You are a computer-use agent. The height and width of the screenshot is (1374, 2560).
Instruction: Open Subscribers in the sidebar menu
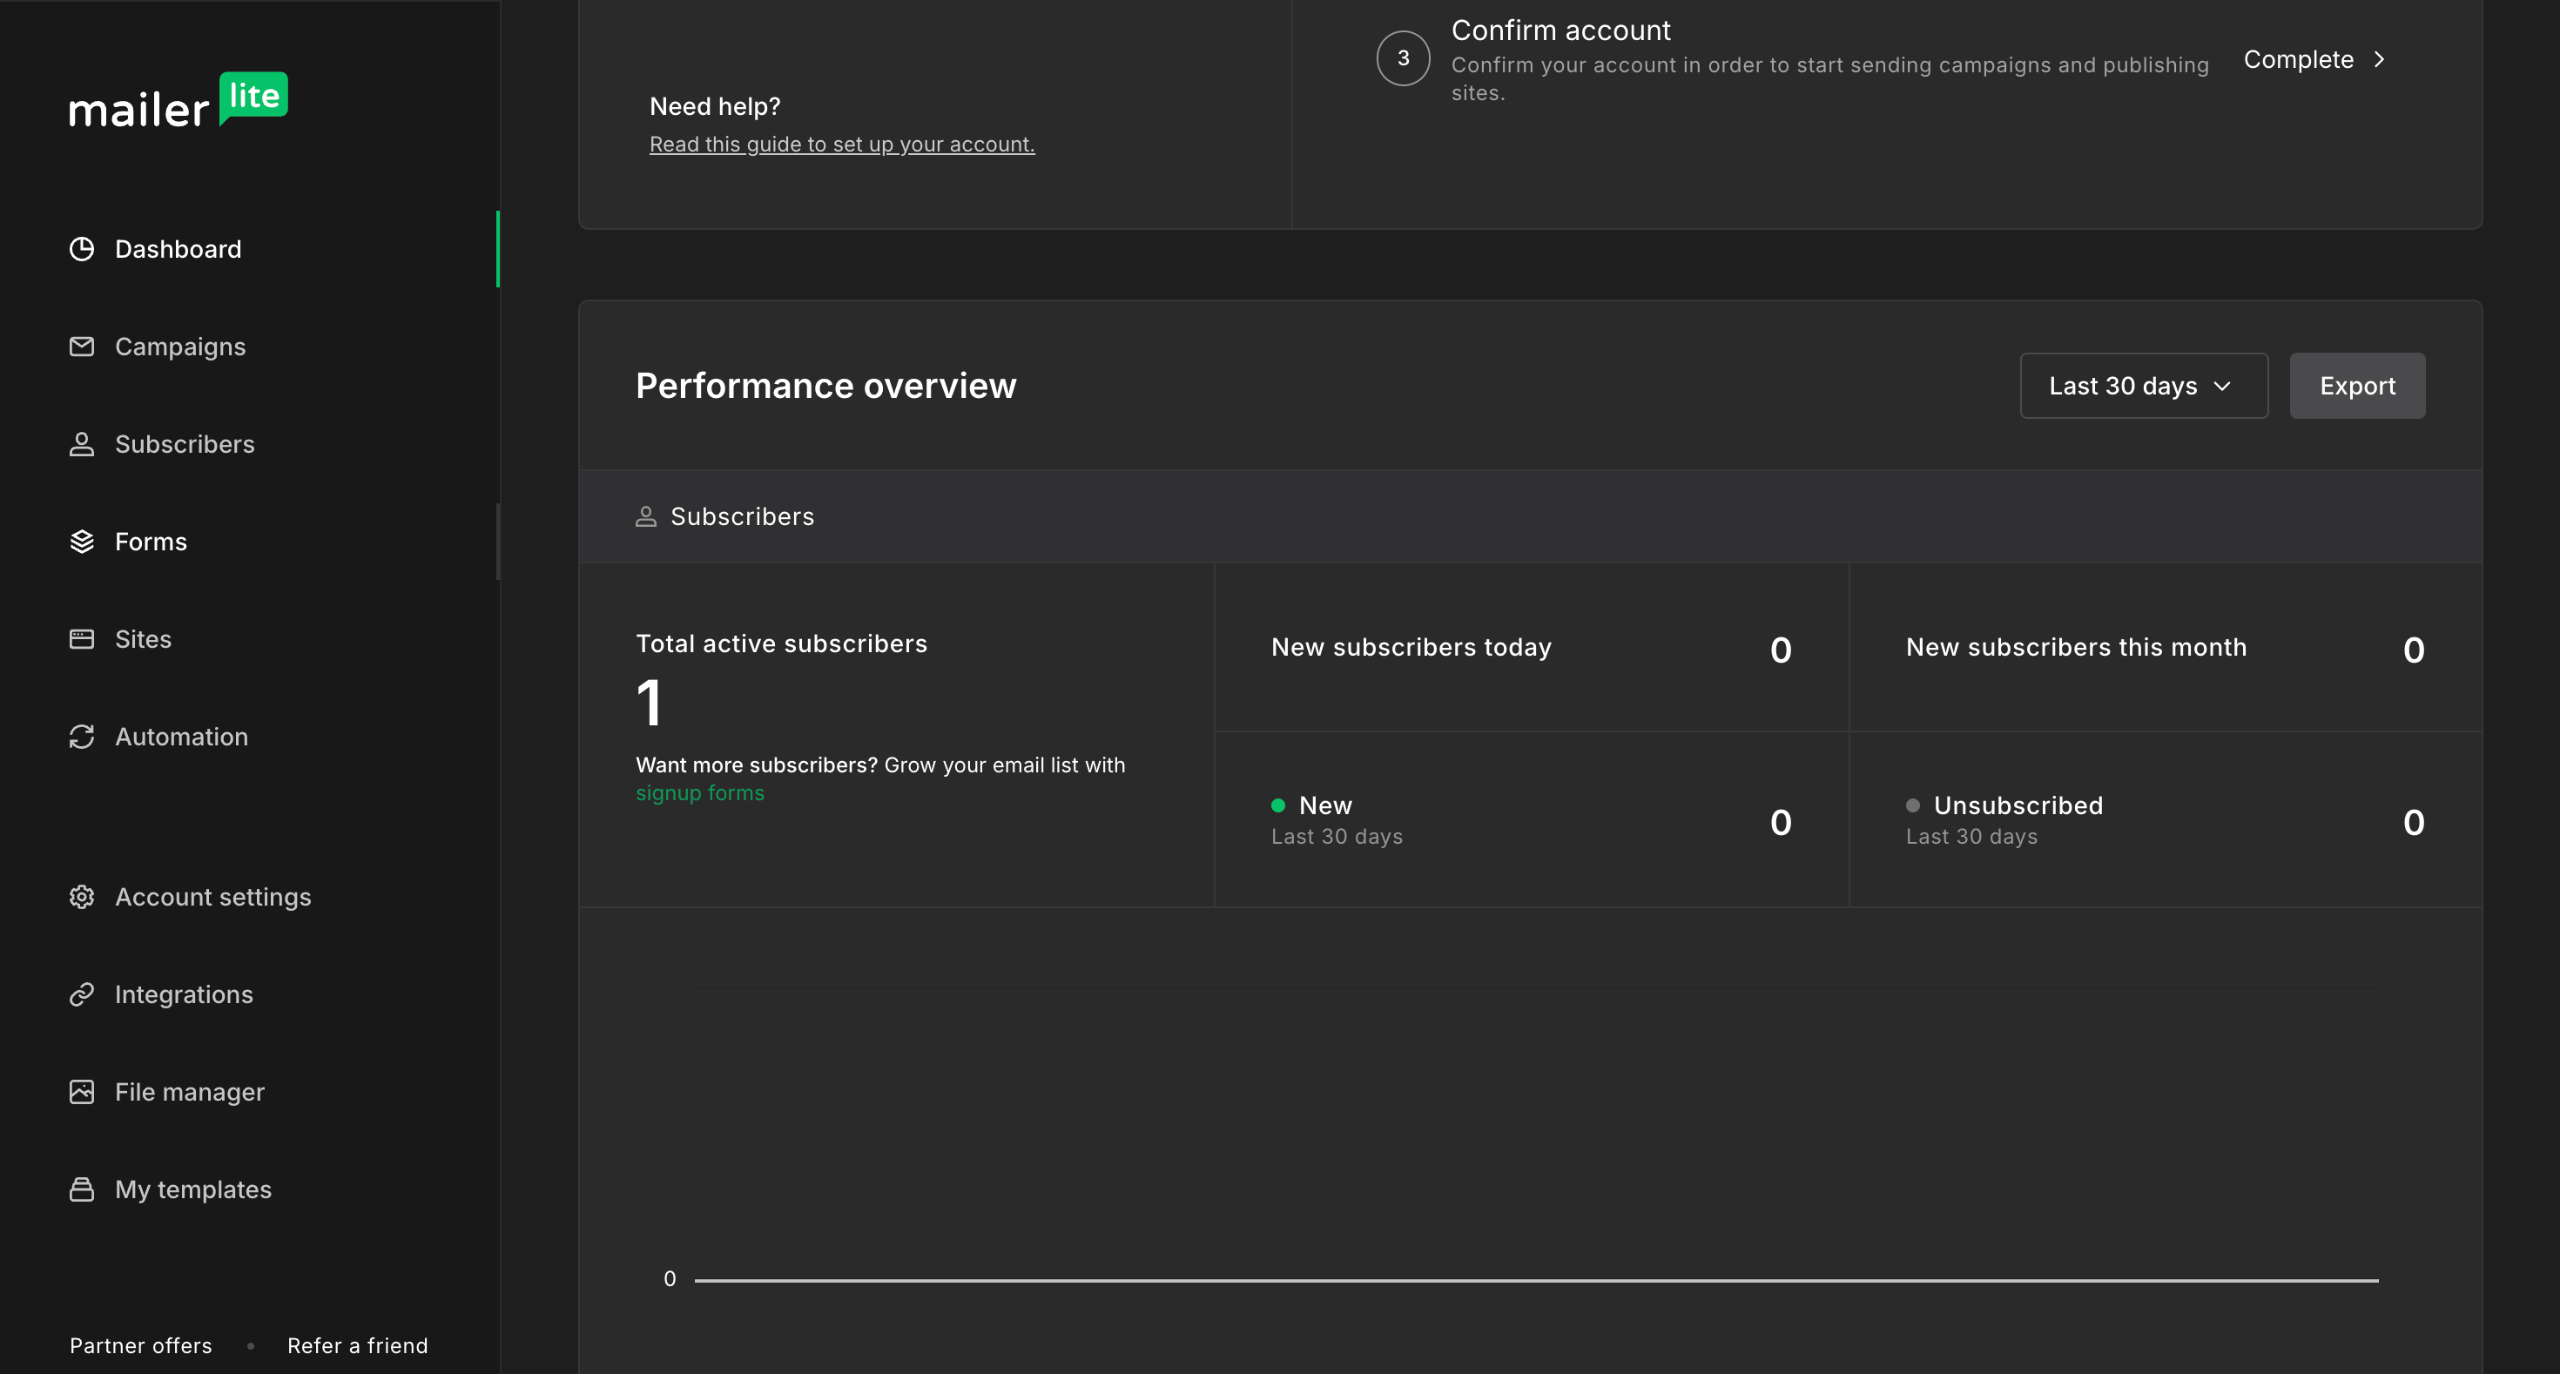click(x=185, y=444)
